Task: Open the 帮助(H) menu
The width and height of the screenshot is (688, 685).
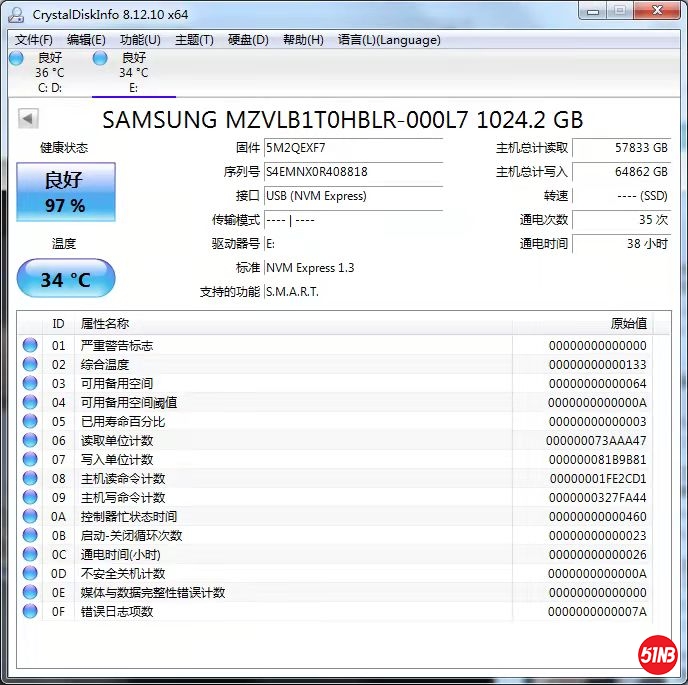Action: (x=303, y=40)
